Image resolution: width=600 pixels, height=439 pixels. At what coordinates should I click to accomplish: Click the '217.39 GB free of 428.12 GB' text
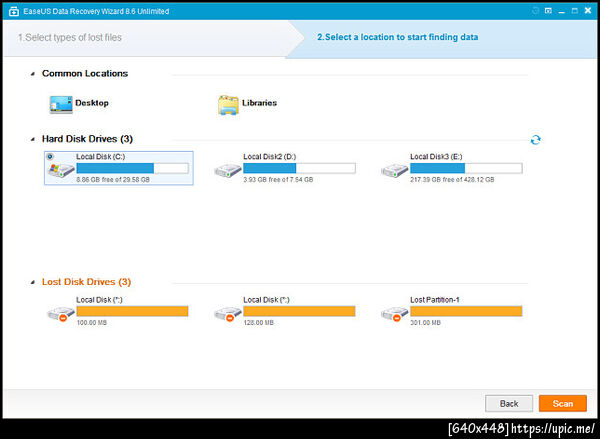tap(452, 180)
